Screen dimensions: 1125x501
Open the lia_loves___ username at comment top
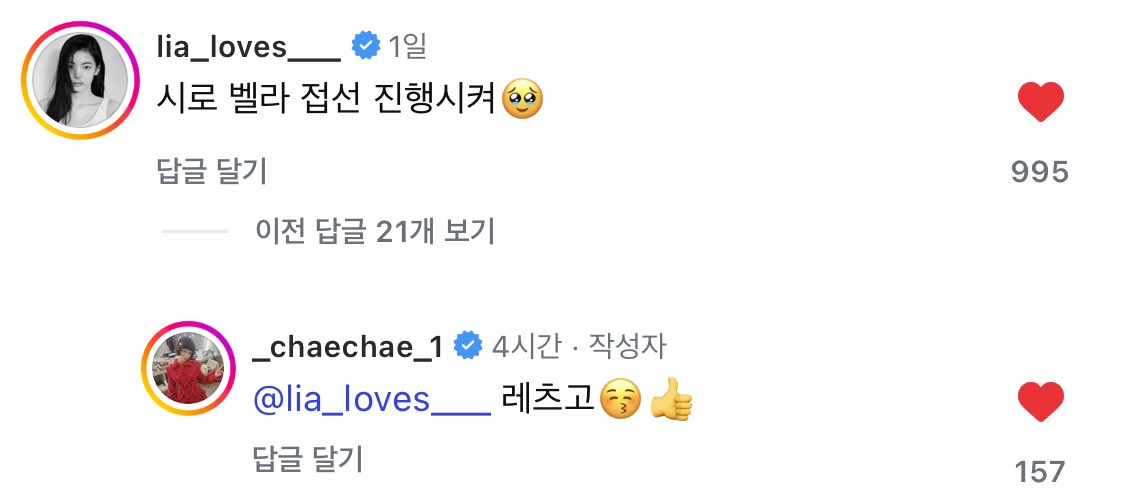tap(249, 46)
